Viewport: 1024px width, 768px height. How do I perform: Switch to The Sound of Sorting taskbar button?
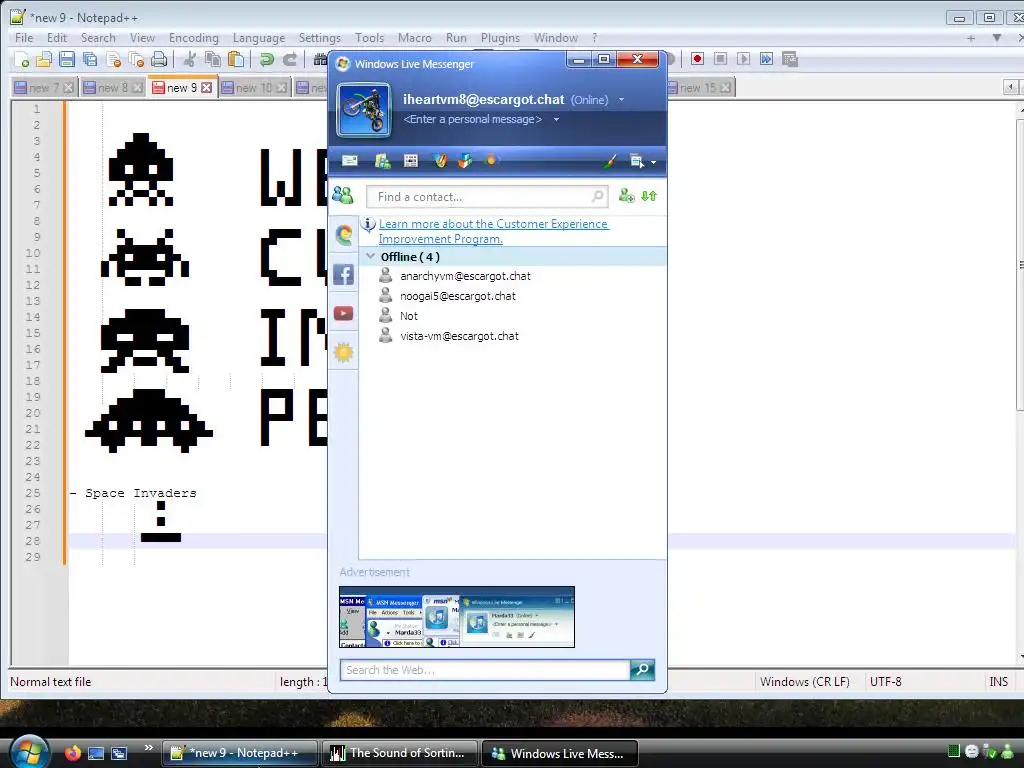click(400, 753)
